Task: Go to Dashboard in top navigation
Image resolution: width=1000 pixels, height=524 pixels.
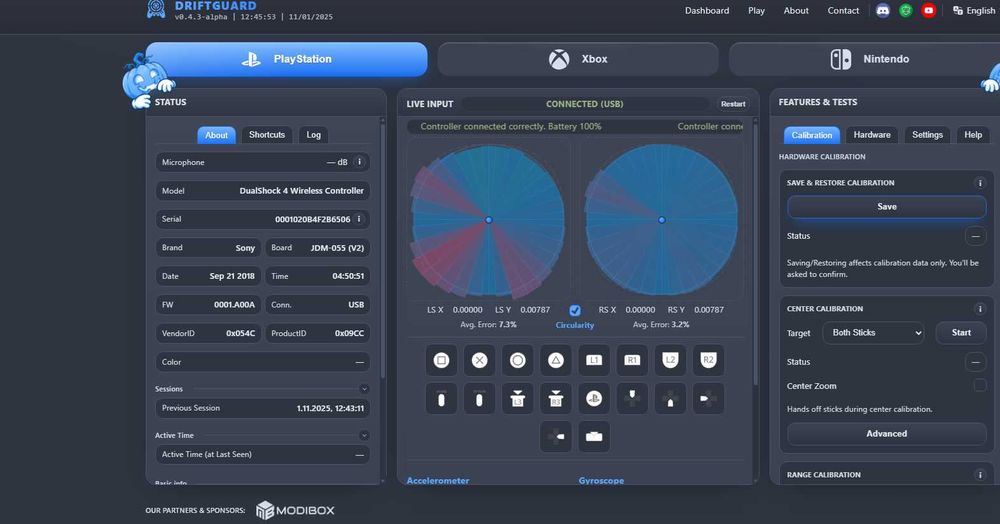Action: pos(707,10)
